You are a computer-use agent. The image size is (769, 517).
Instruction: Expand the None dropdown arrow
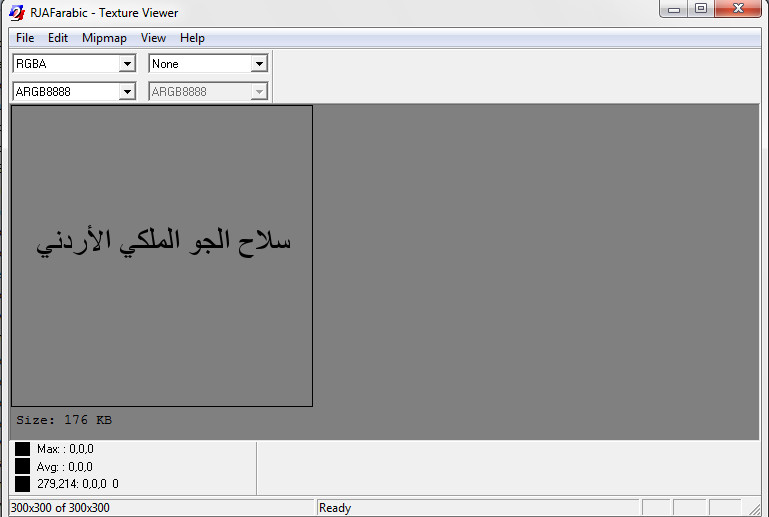point(259,64)
